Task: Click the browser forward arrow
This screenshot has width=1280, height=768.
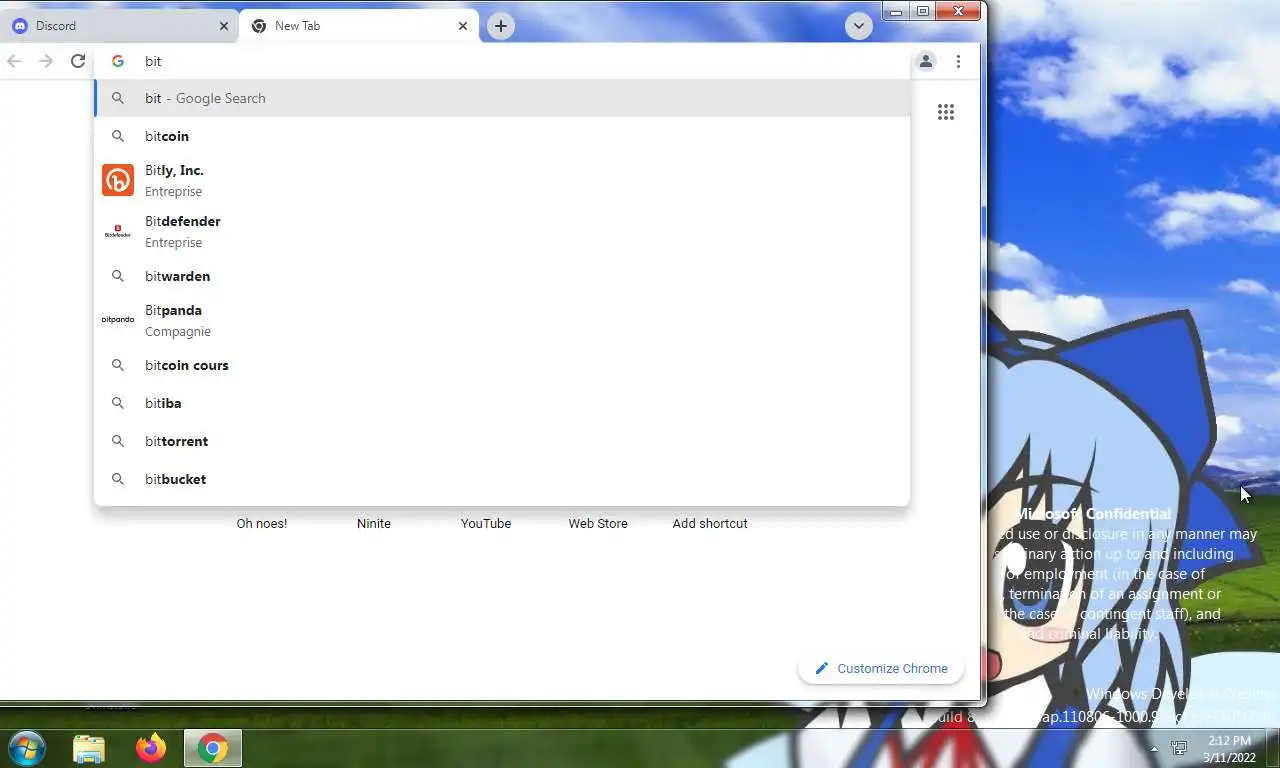Action: point(46,61)
